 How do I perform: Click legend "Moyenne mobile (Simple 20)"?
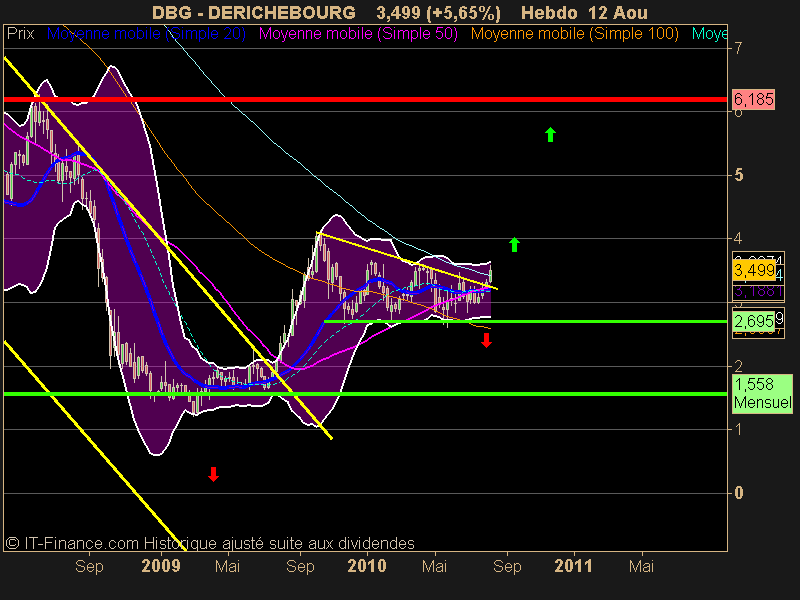146,34
